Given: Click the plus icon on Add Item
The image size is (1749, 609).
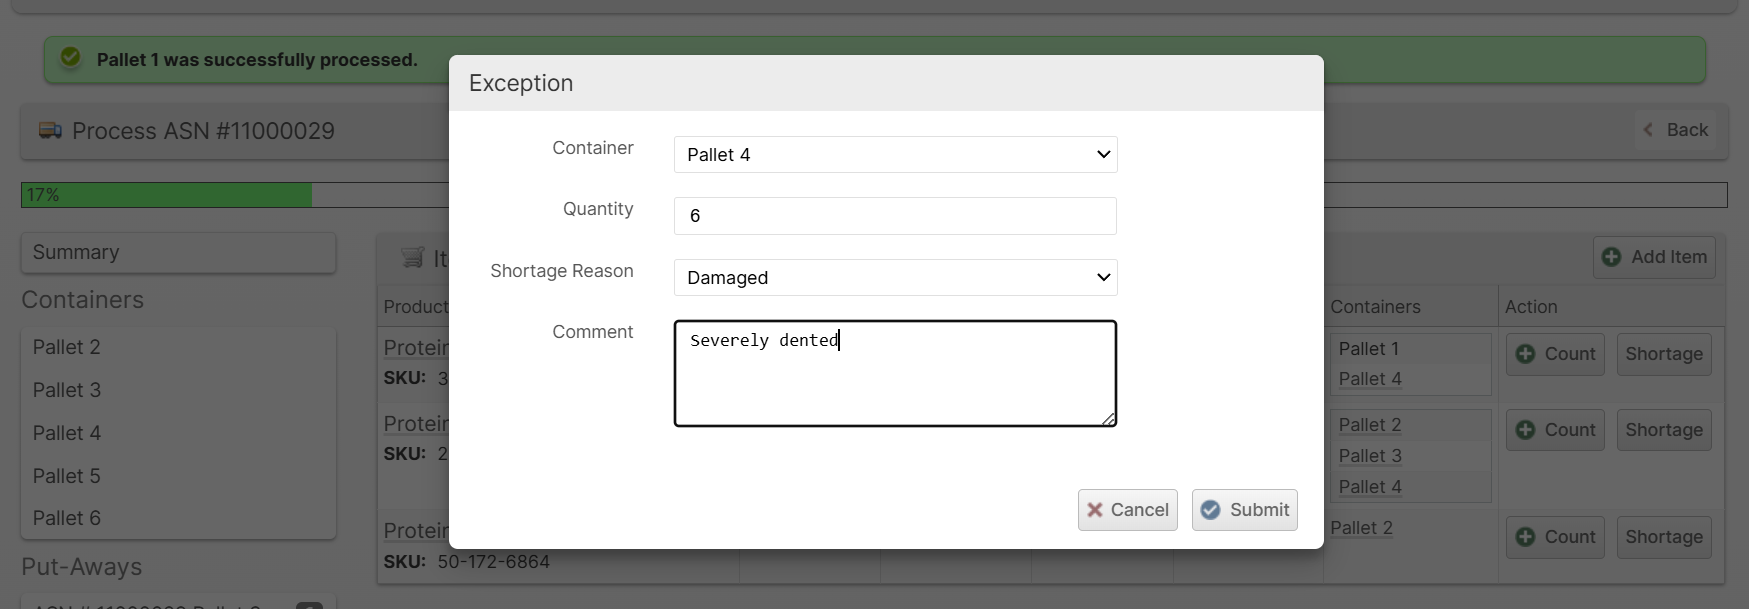Looking at the screenshot, I should pos(1611,257).
